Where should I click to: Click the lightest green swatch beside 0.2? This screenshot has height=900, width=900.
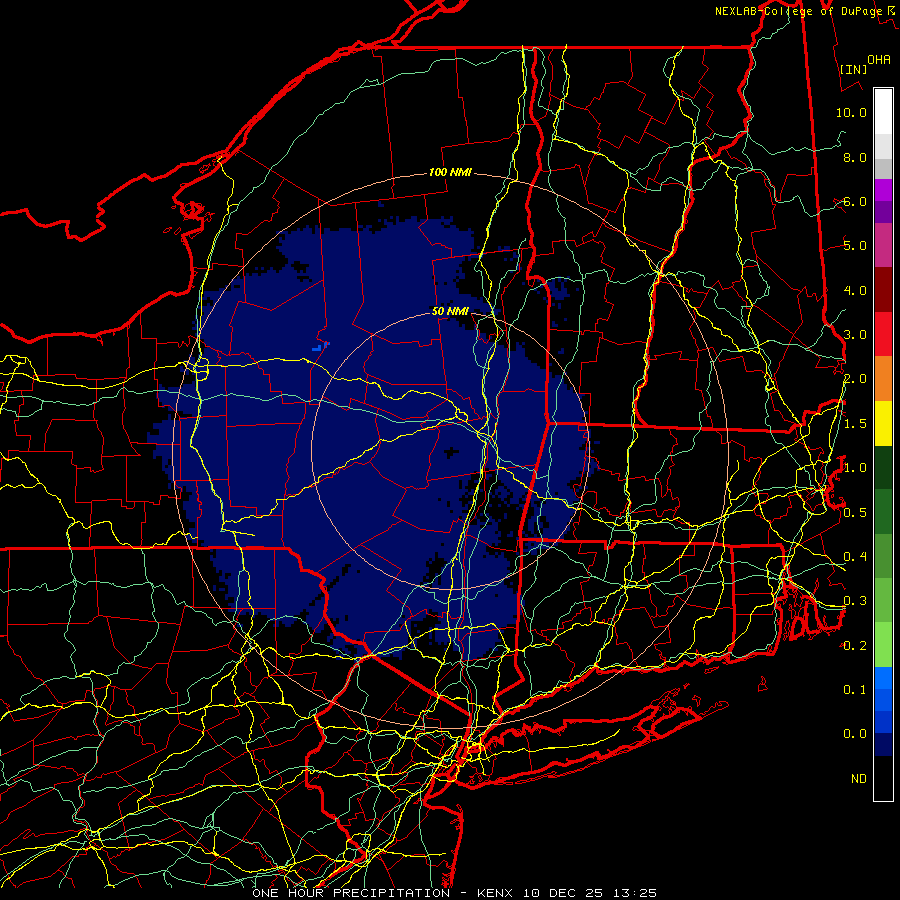click(x=883, y=645)
